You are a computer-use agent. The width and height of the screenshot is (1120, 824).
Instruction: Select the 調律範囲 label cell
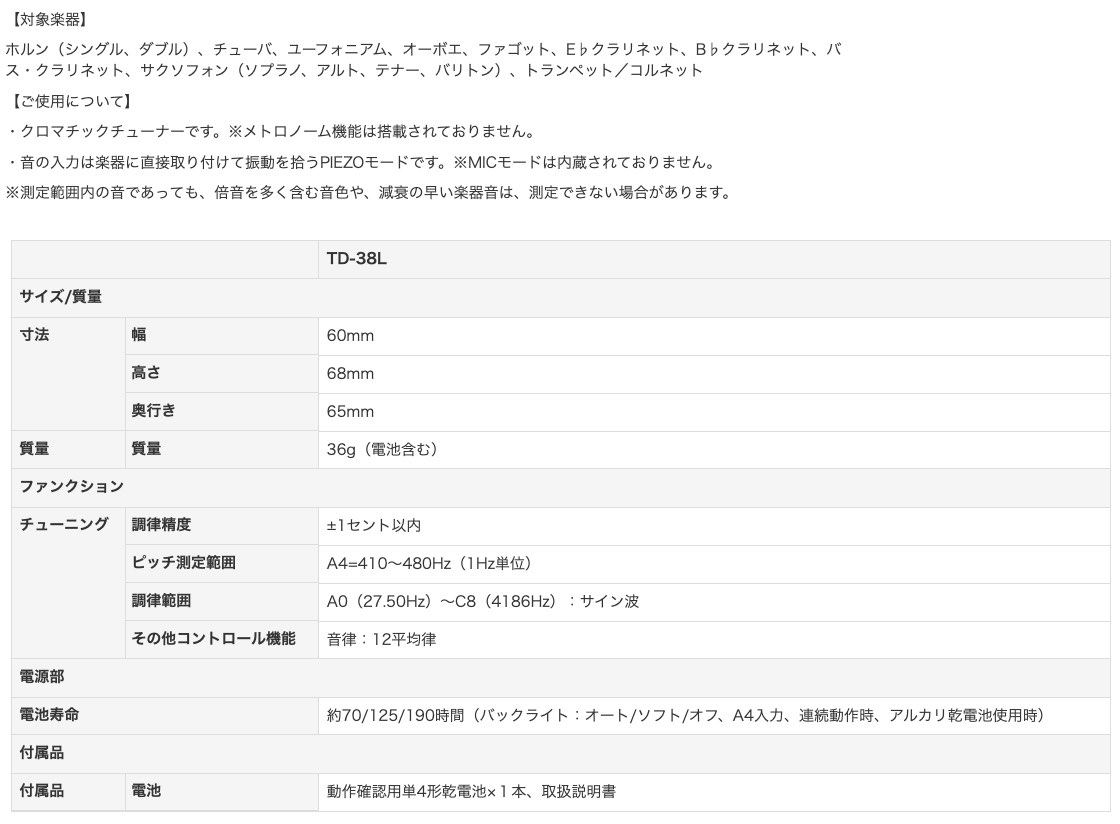tap(221, 601)
